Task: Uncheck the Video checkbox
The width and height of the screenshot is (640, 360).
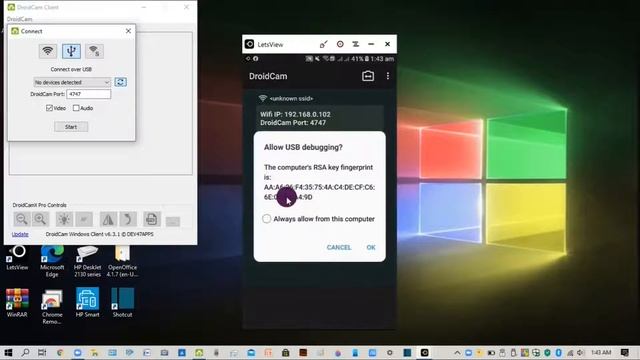Action: (x=49, y=108)
